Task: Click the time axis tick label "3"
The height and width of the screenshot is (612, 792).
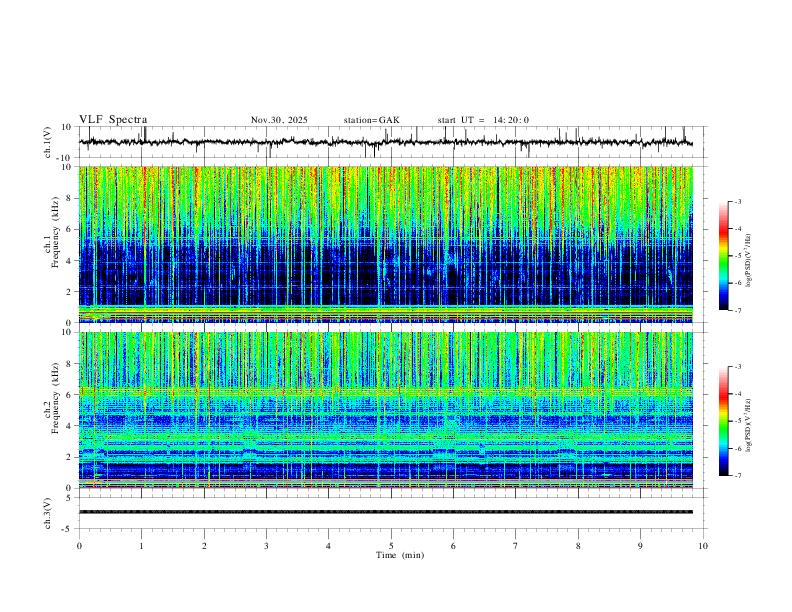Action: pyautogui.click(x=266, y=546)
